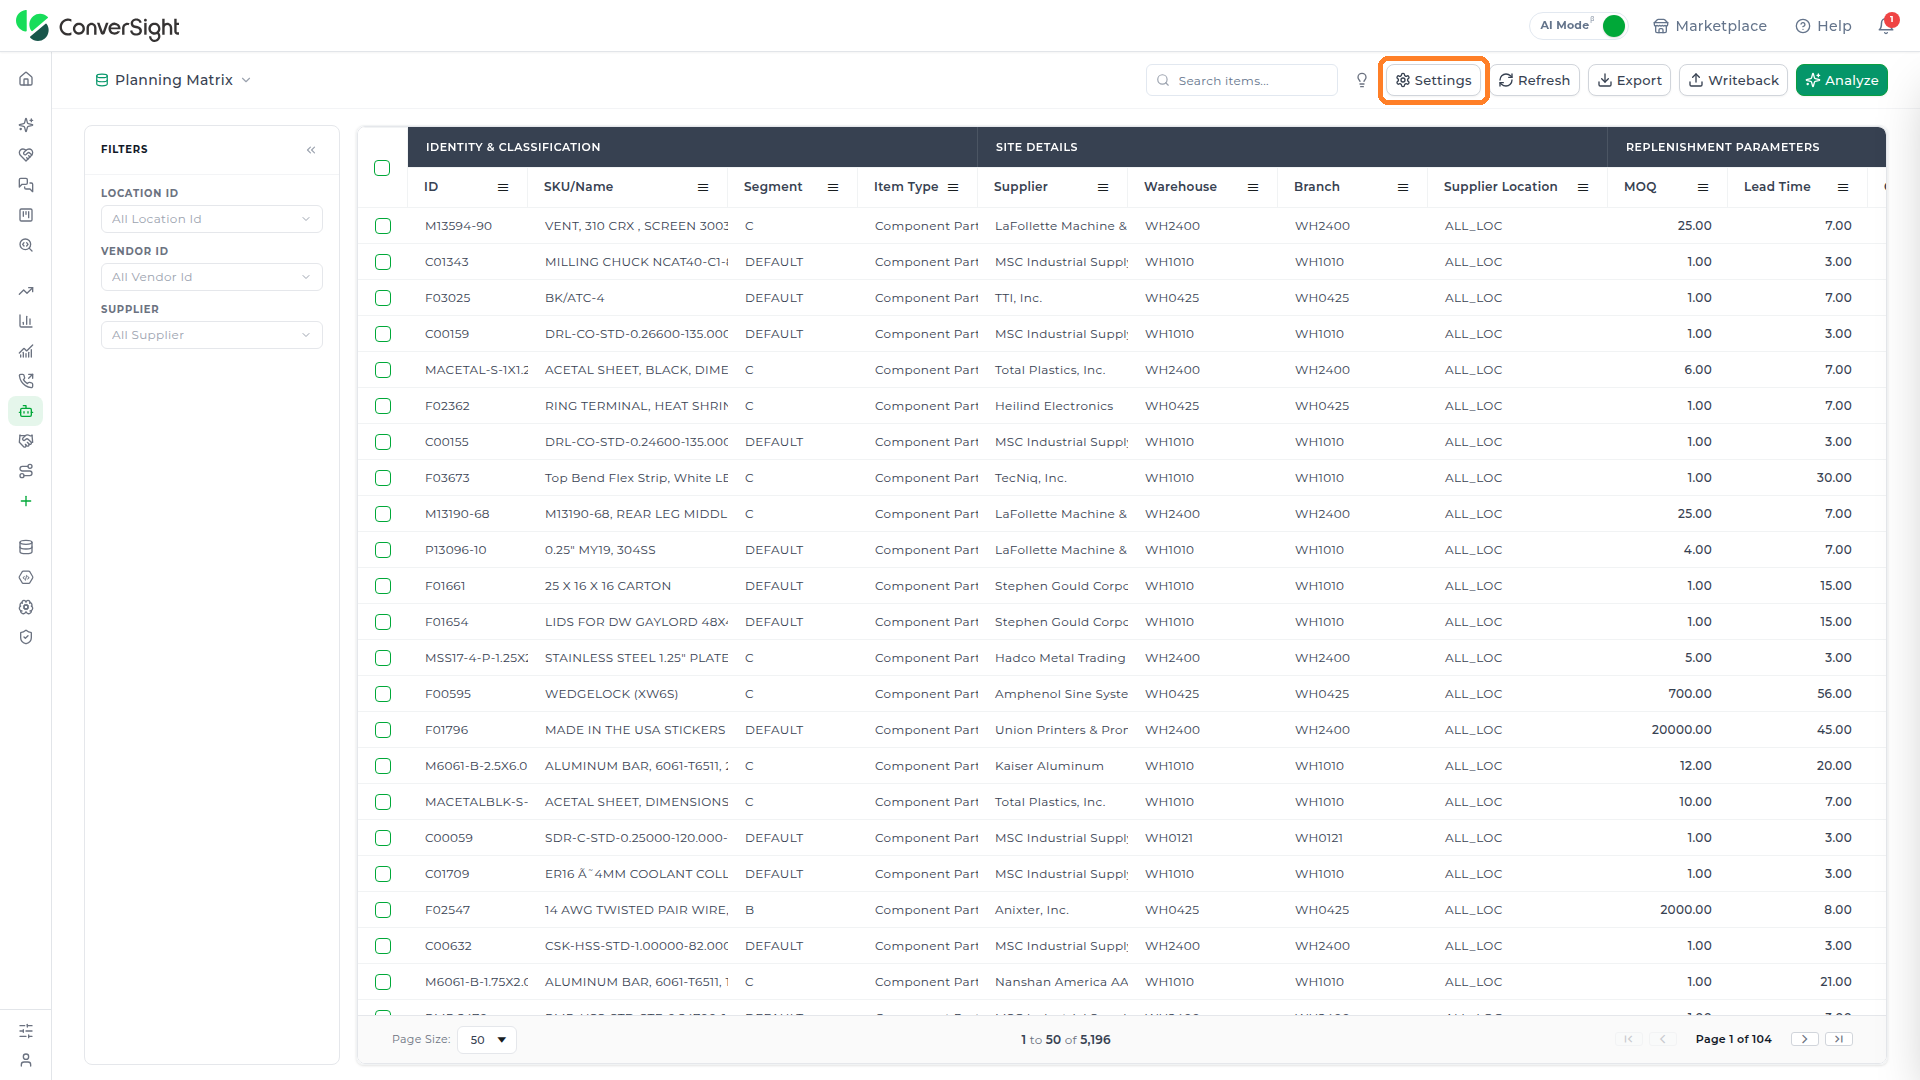The height and width of the screenshot is (1080, 1920).
Task: Collapse the Filters panel chevron
Action: pos(311,150)
